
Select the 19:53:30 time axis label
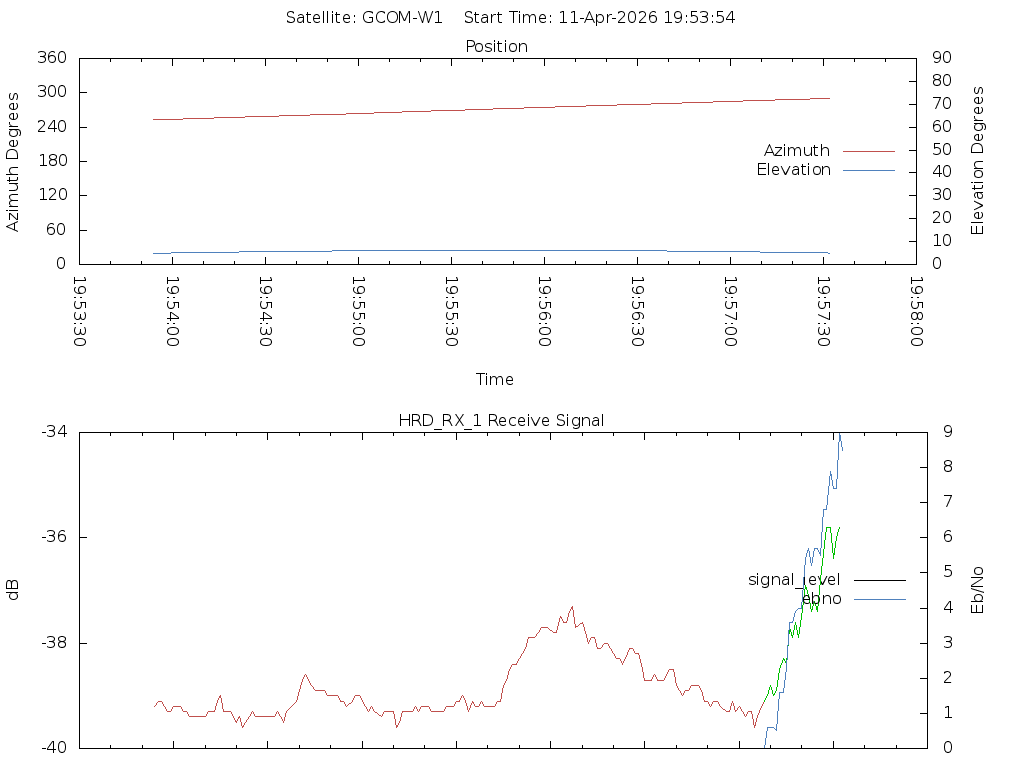click(x=79, y=312)
